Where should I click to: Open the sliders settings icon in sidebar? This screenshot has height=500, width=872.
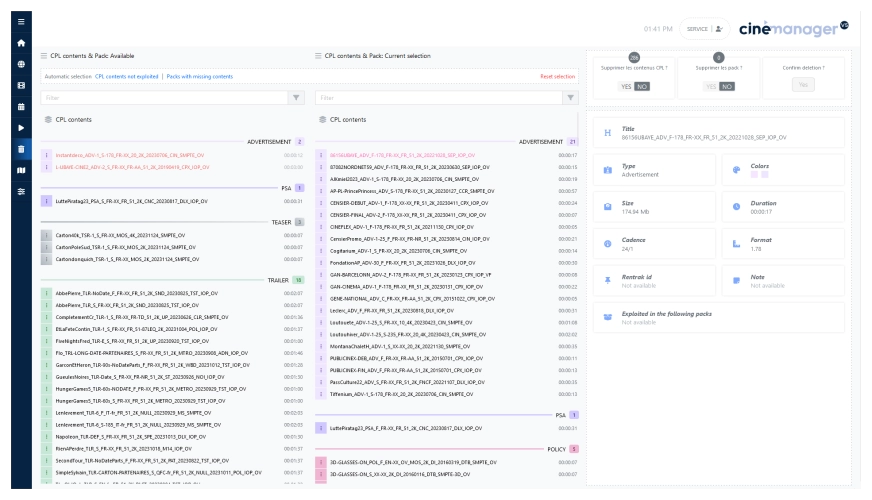20,191
